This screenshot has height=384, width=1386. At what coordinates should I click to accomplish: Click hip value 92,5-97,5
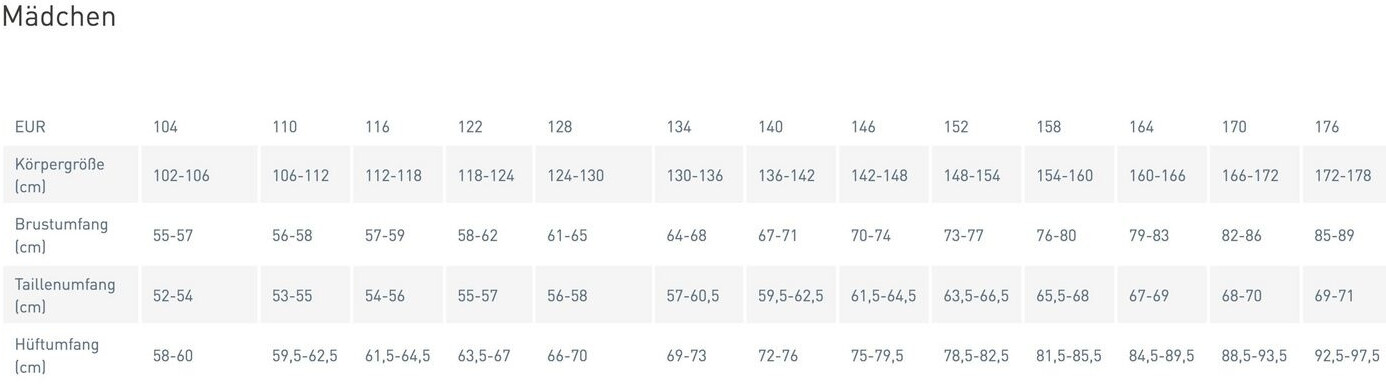[x=1347, y=356]
